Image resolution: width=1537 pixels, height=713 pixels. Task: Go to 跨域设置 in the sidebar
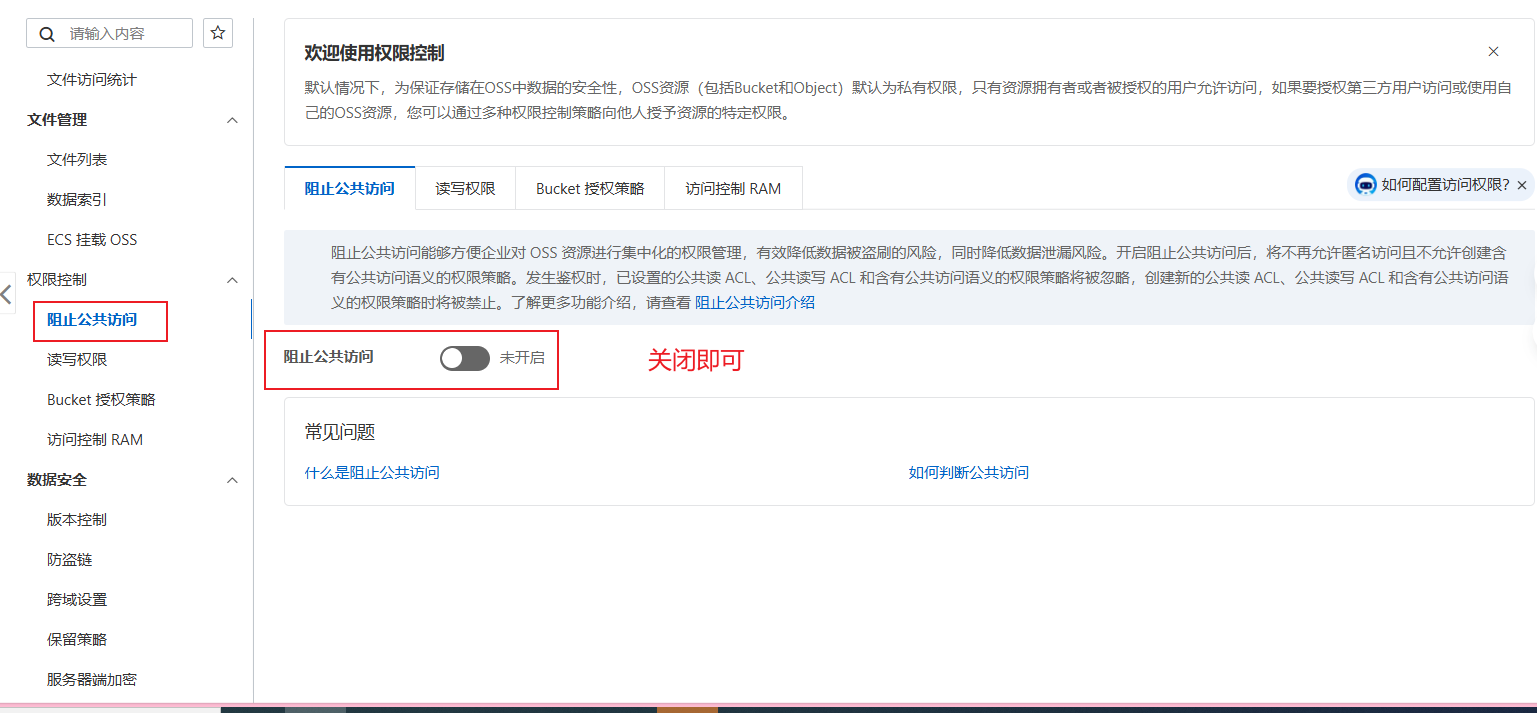(77, 600)
